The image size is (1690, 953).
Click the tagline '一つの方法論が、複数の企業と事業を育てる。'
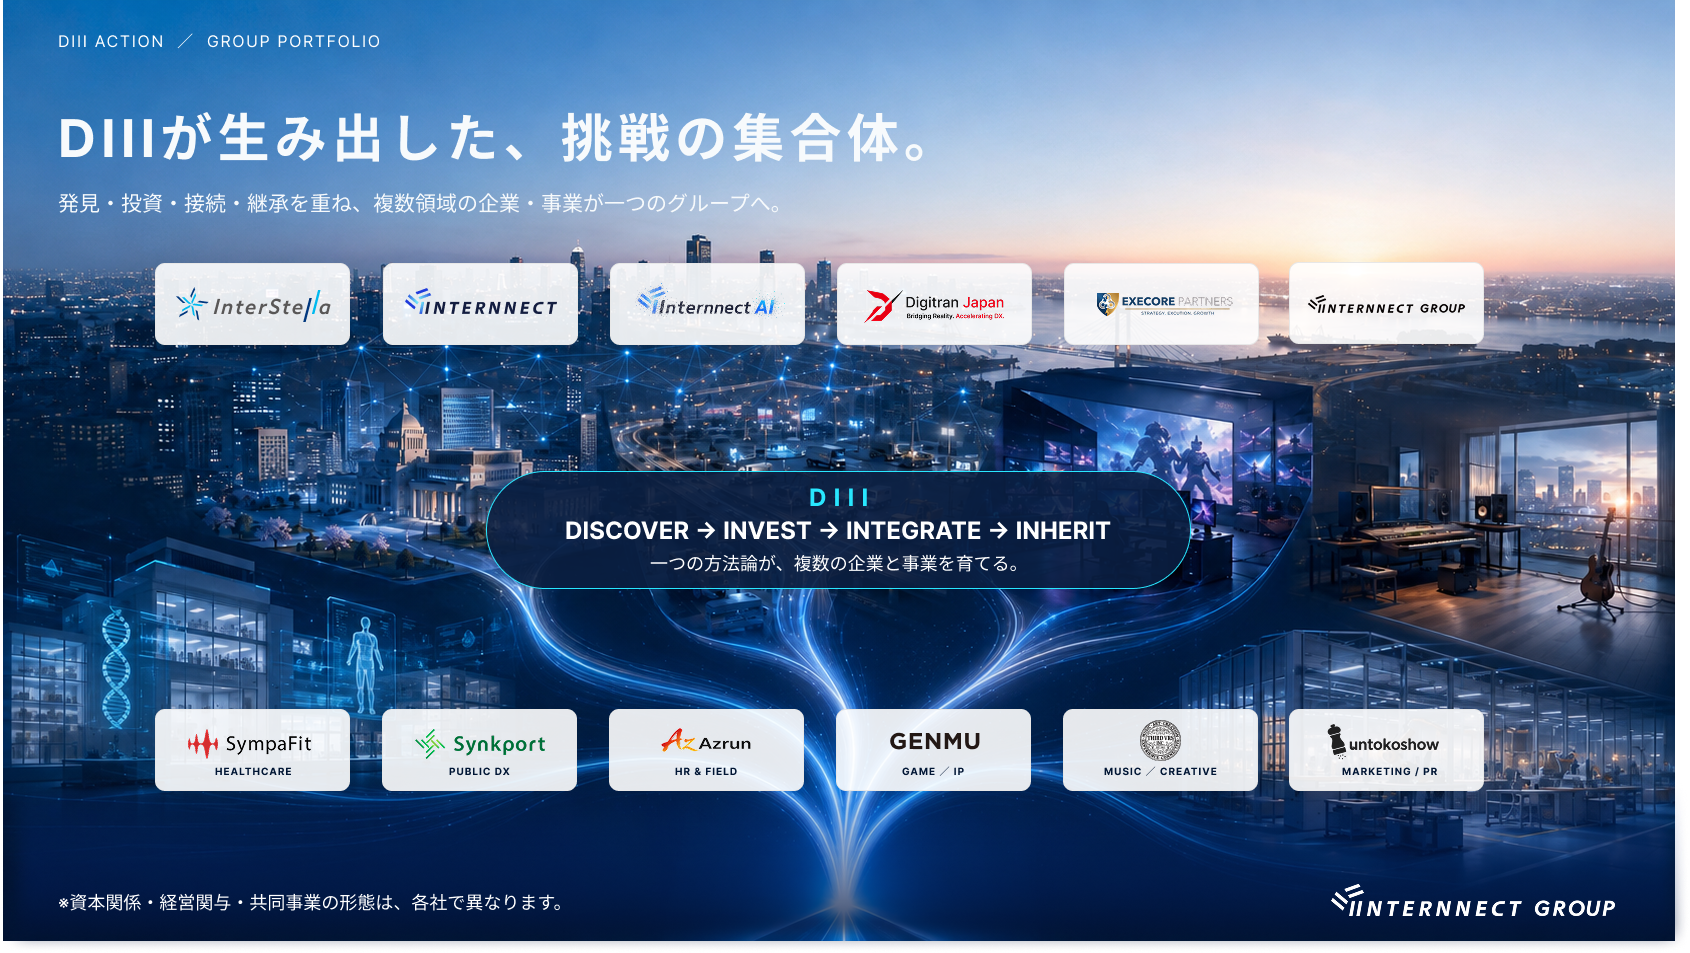838,564
